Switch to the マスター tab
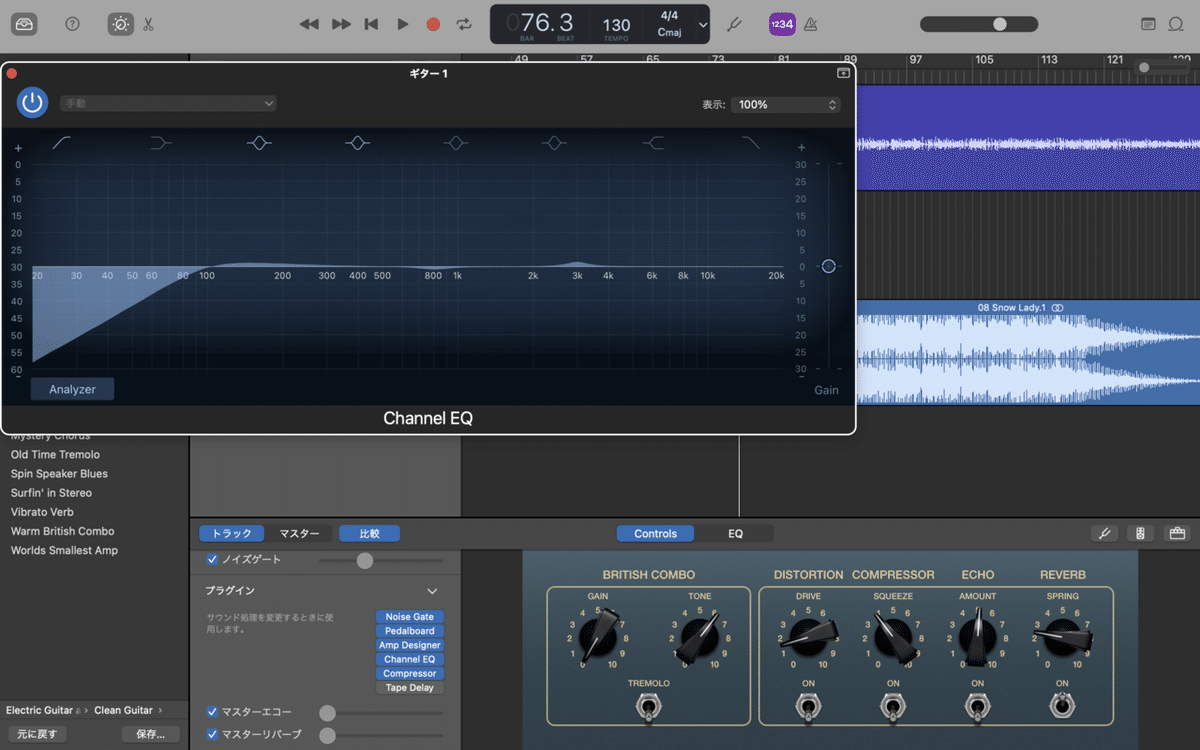This screenshot has height=750, width=1200. click(x=299, y=534)
